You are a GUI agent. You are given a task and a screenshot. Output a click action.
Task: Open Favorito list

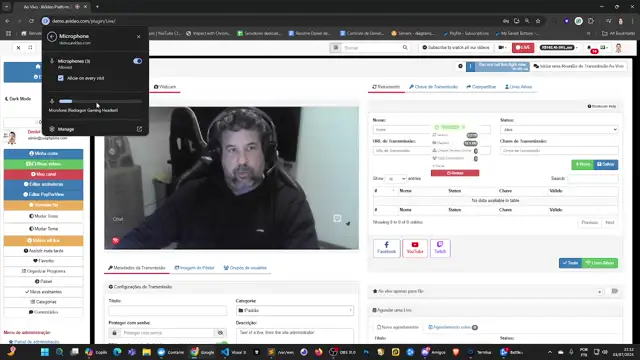43,261
